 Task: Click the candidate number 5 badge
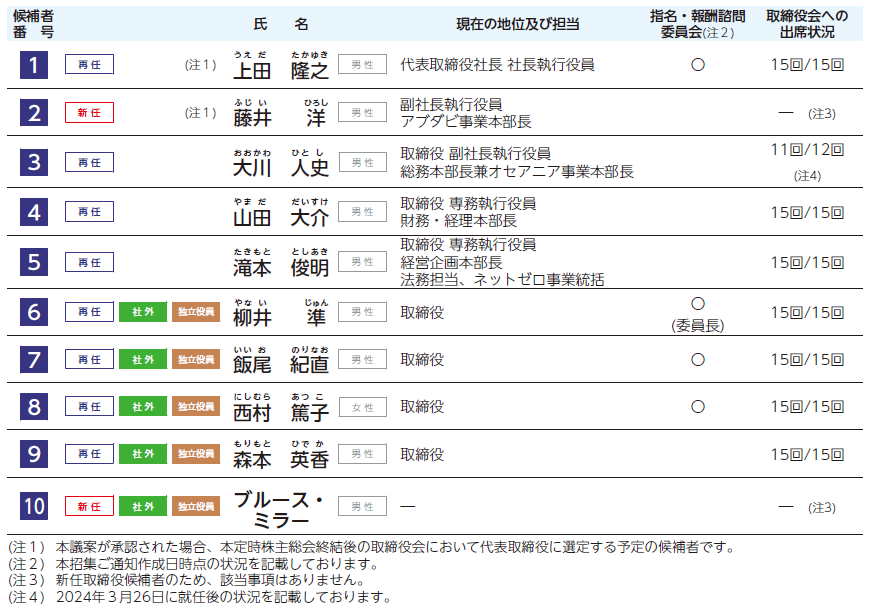[x=34, y=262]
